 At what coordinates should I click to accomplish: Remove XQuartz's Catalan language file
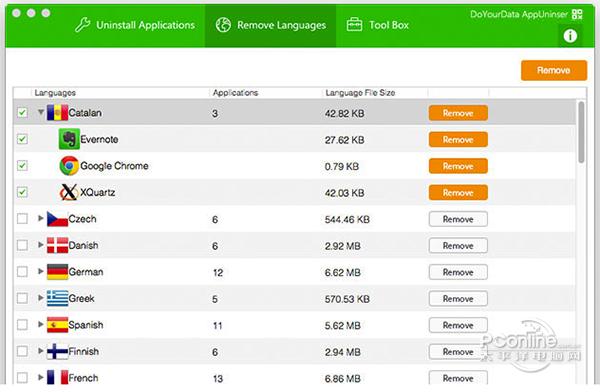458,193
